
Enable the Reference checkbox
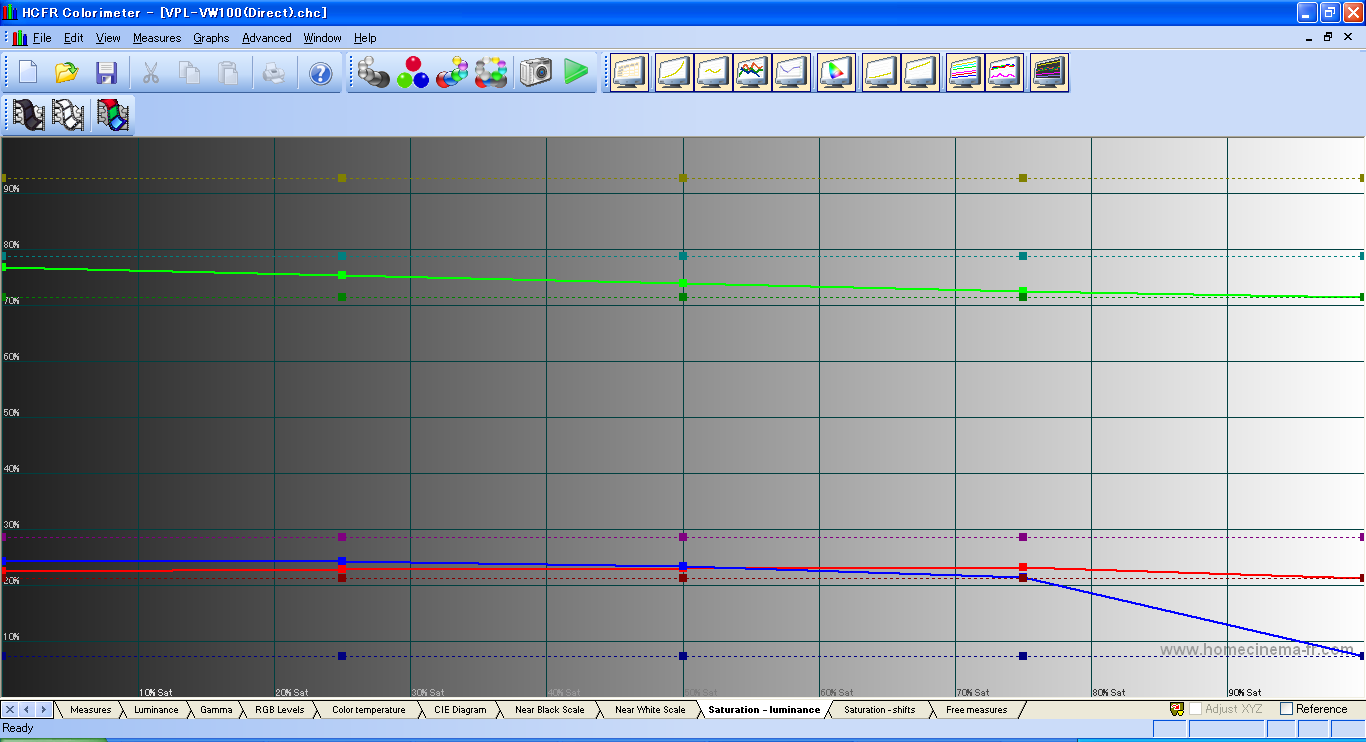coord(1287,709)
